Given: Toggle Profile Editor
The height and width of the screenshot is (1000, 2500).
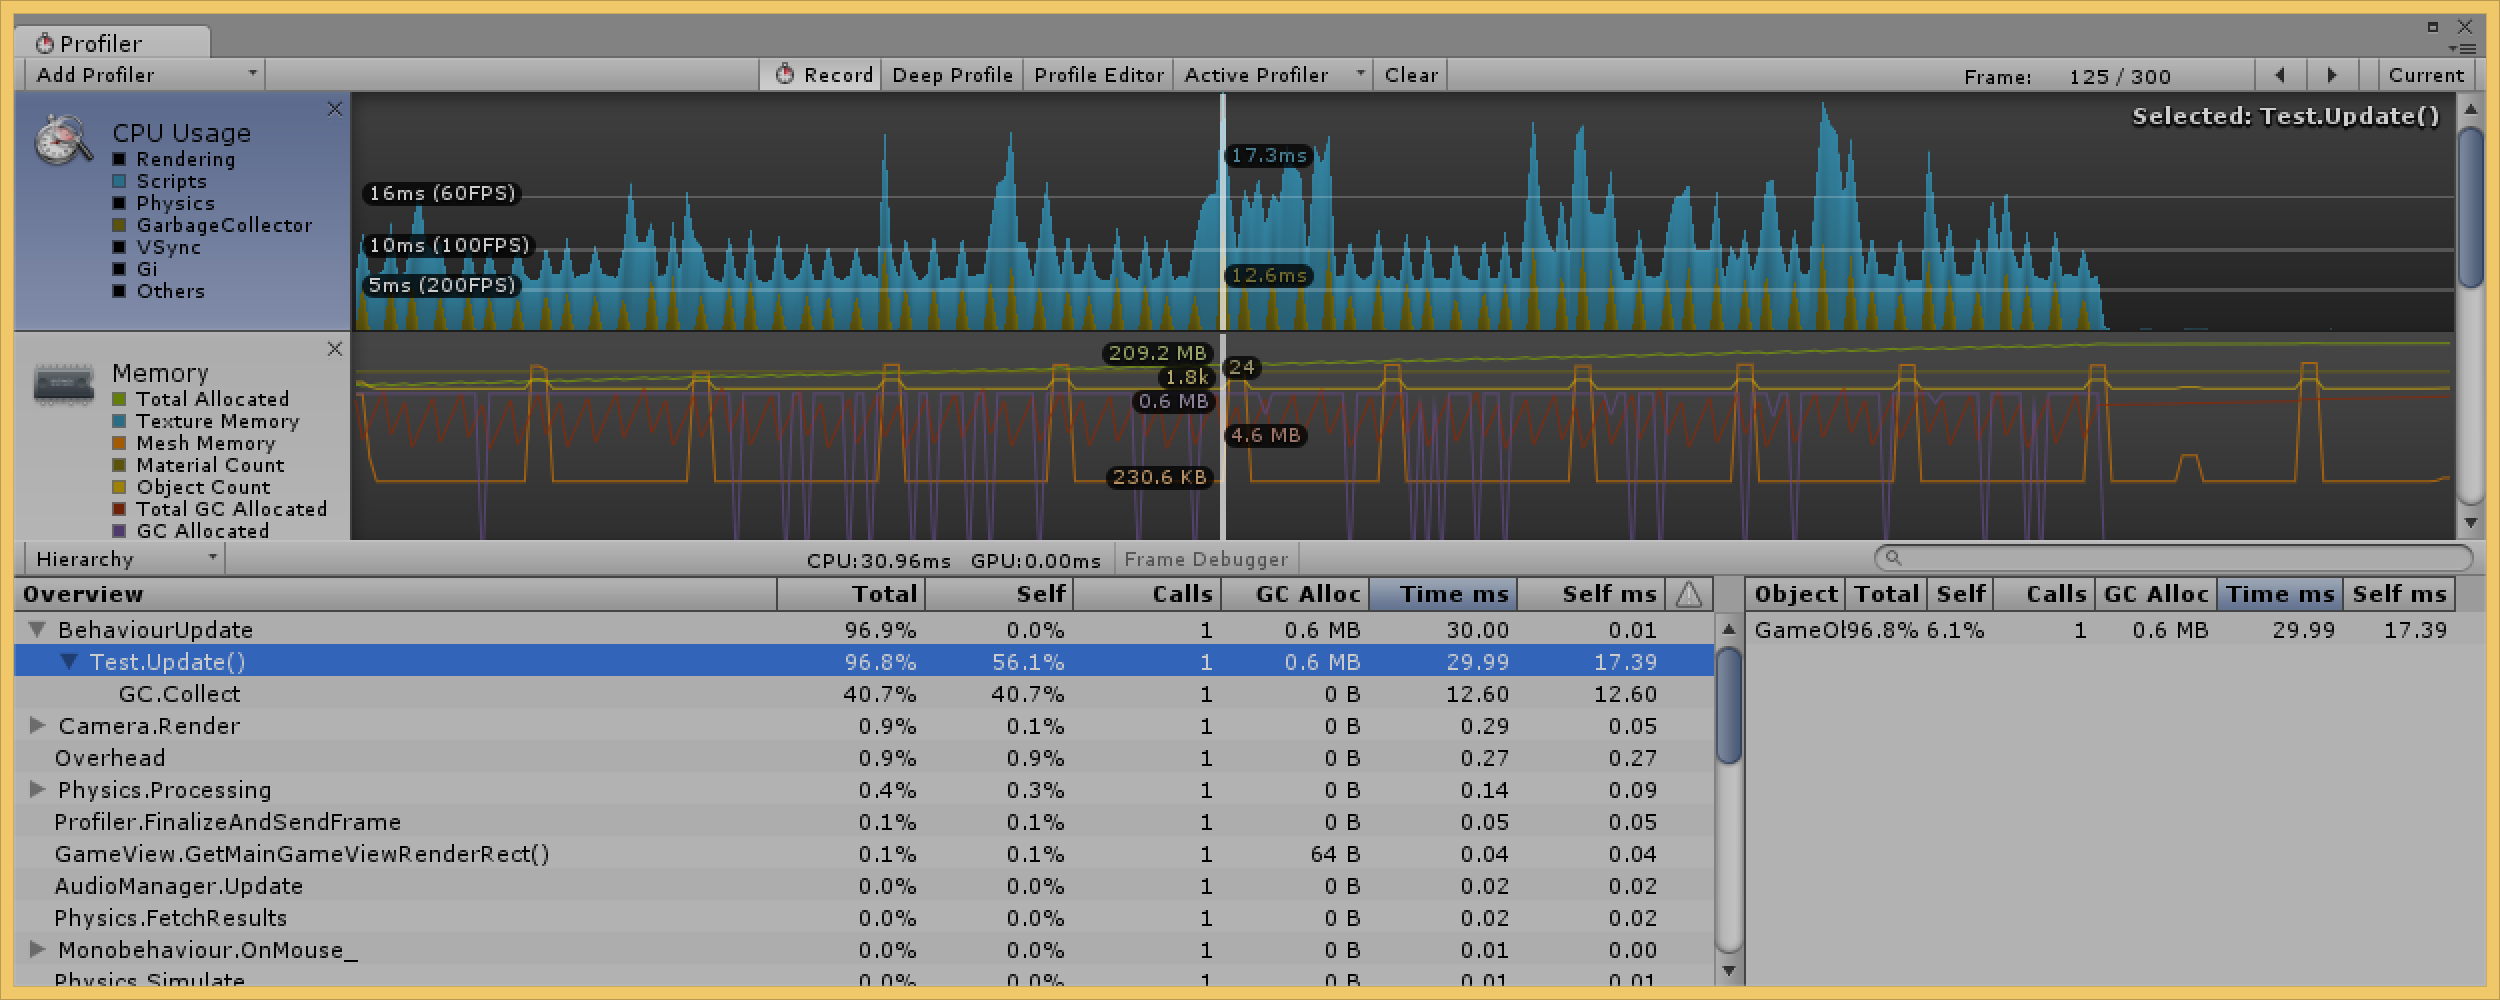Looking at the screenshot, I should (1098, 75).
